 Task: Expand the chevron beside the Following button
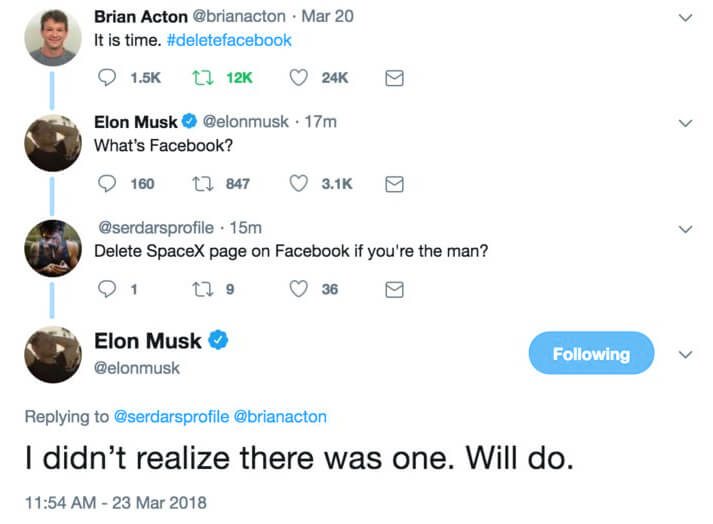(685, 354)
